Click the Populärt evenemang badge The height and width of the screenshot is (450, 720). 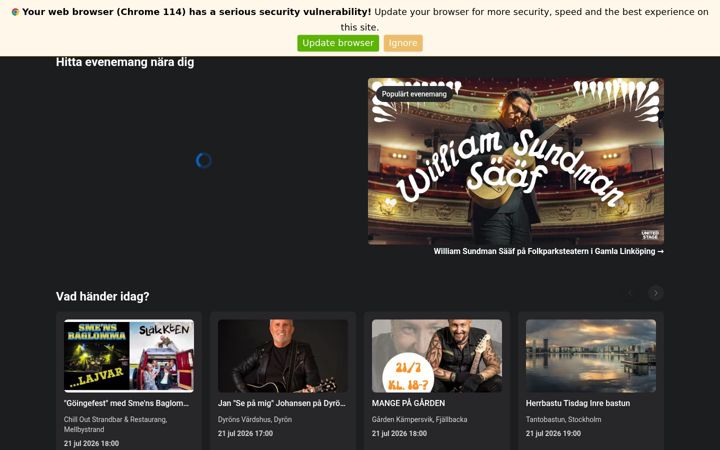pos(414,94)
